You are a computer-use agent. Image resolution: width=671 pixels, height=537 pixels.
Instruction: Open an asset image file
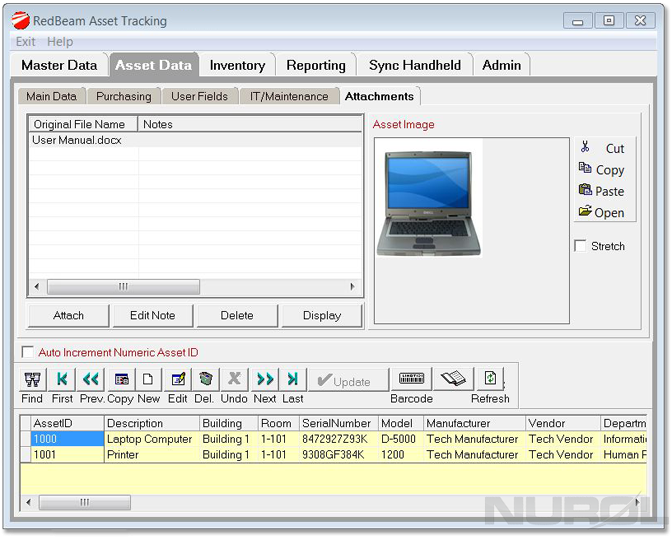pos(602,212)
